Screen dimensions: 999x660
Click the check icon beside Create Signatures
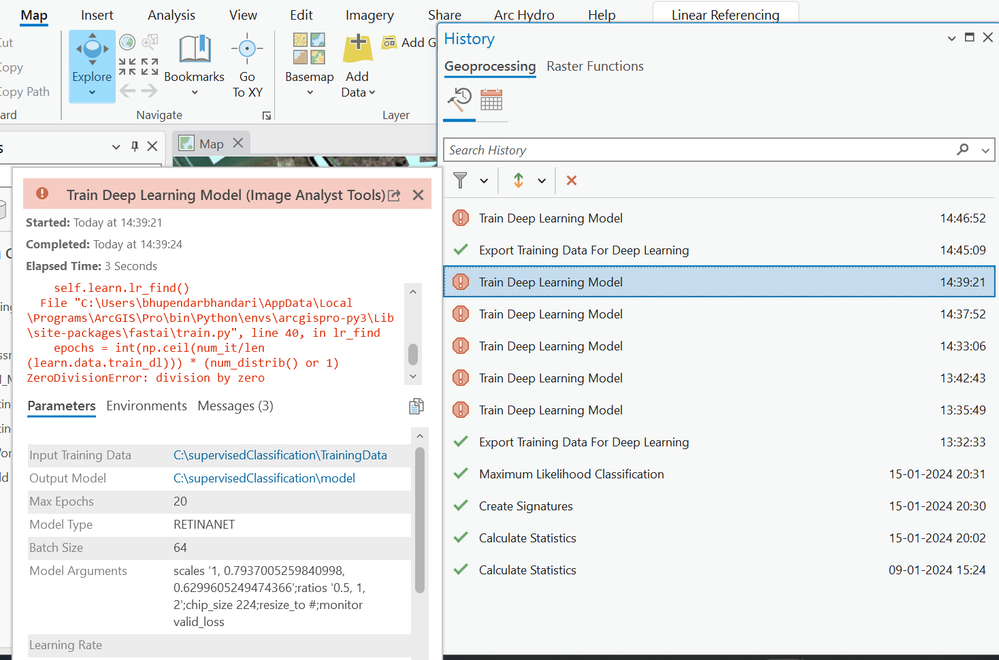(x=461, y=506)
